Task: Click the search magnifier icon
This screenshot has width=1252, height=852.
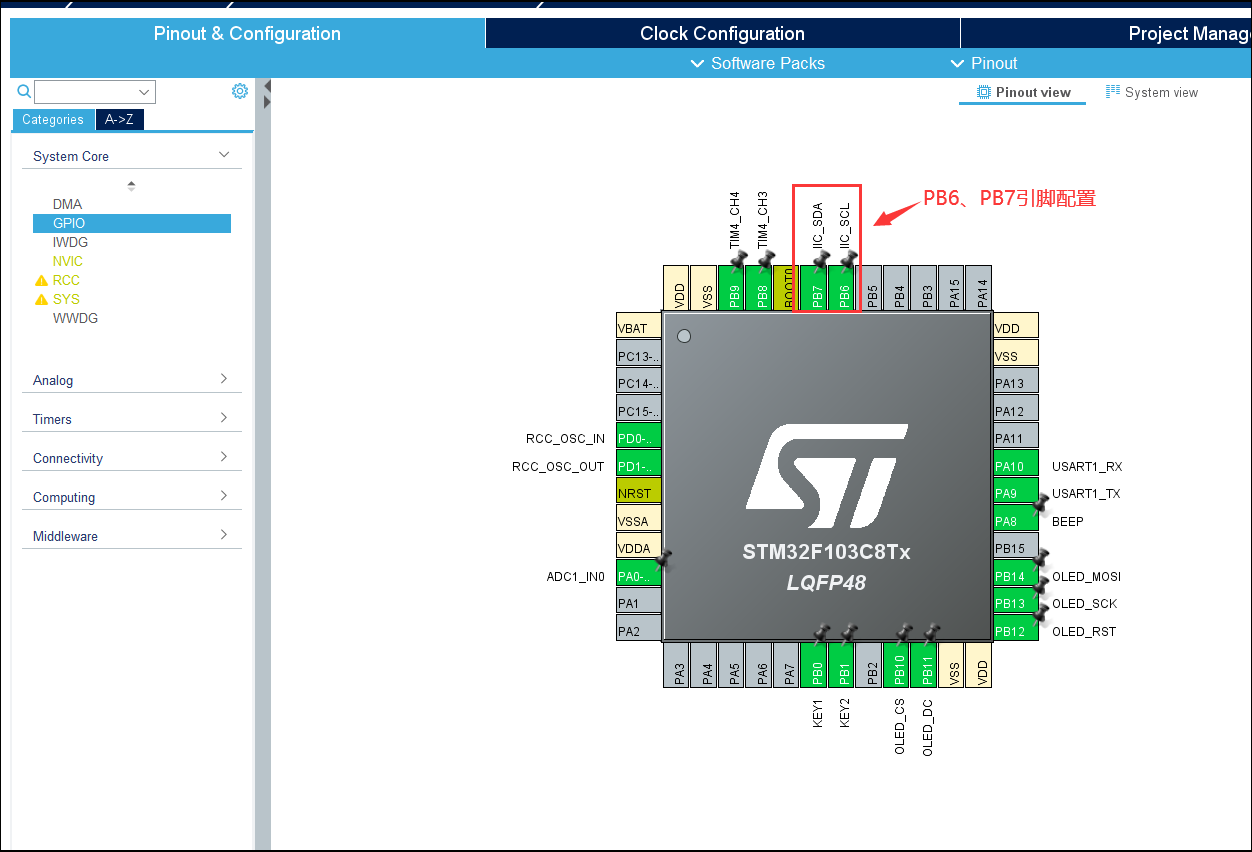Action: 24,92
